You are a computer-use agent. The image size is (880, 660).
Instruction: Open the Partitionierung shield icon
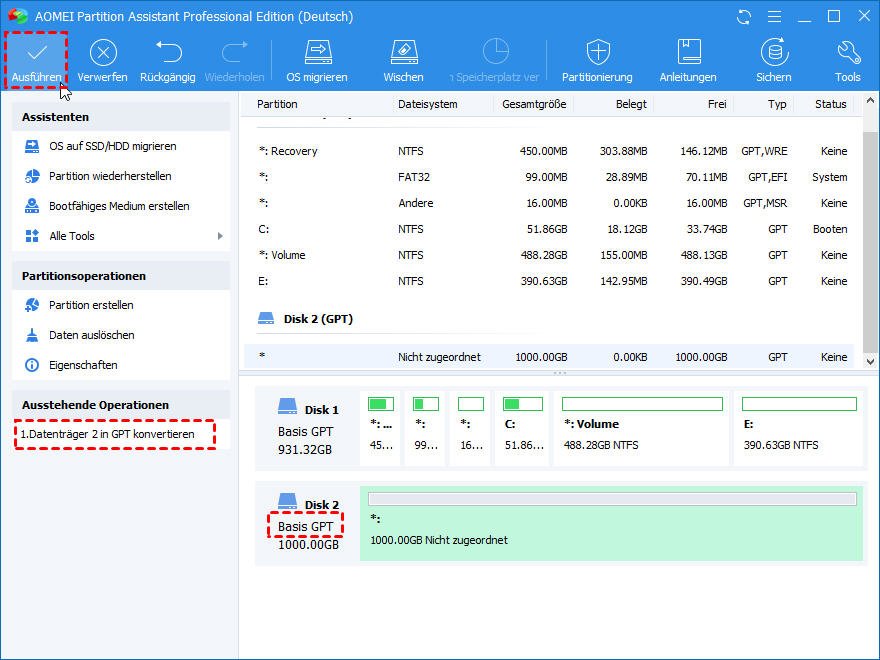point(597,53)
